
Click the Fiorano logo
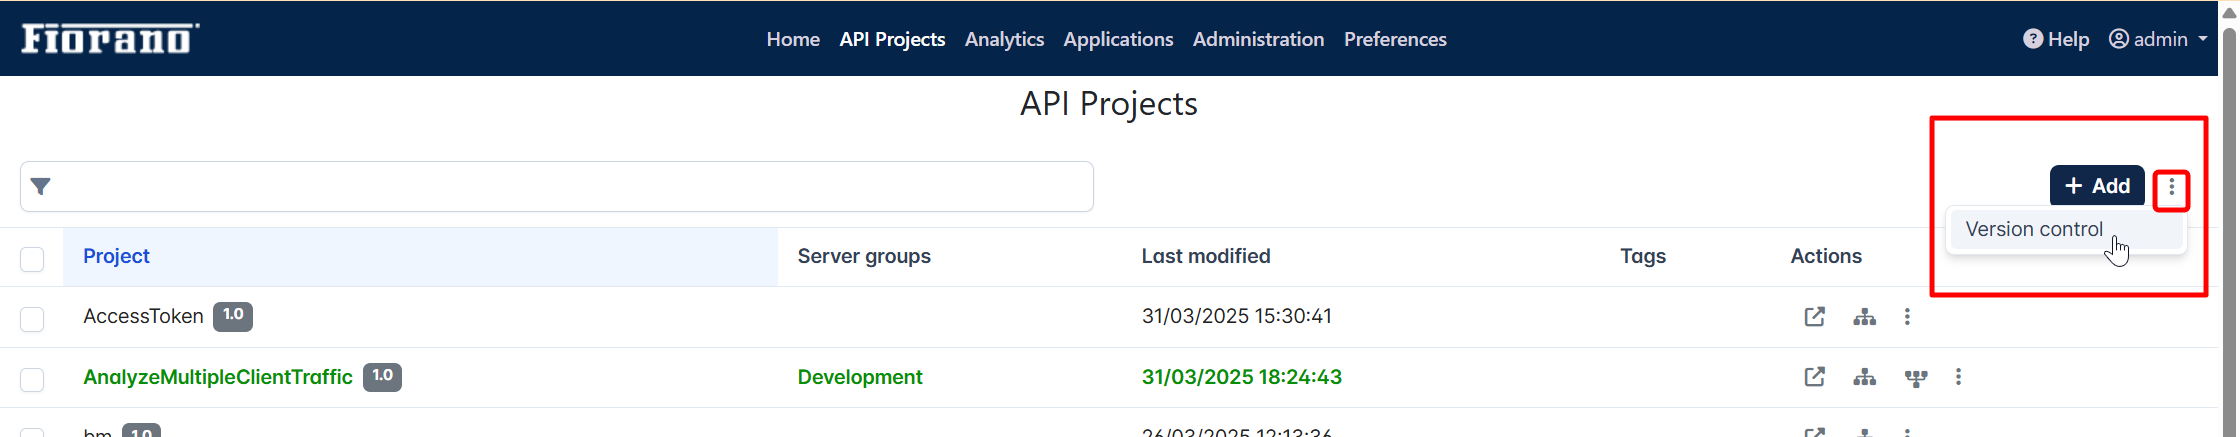(110, 38)
